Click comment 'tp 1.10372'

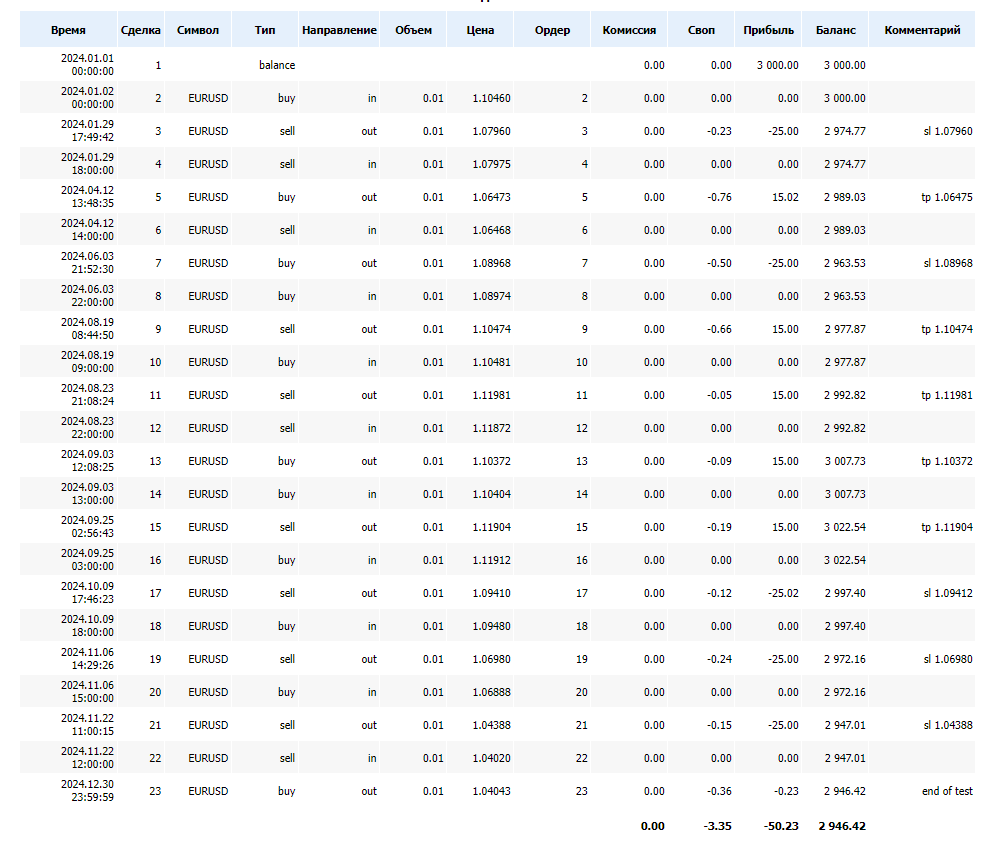coord(946,461)
